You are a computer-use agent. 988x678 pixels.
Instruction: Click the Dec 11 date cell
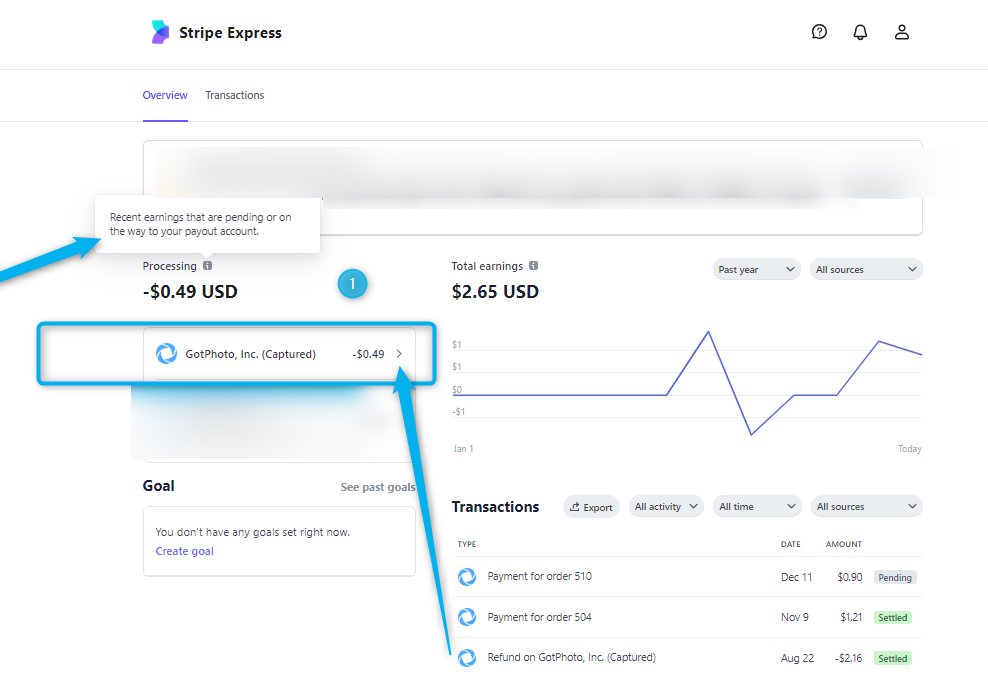[x=796, y=577]
